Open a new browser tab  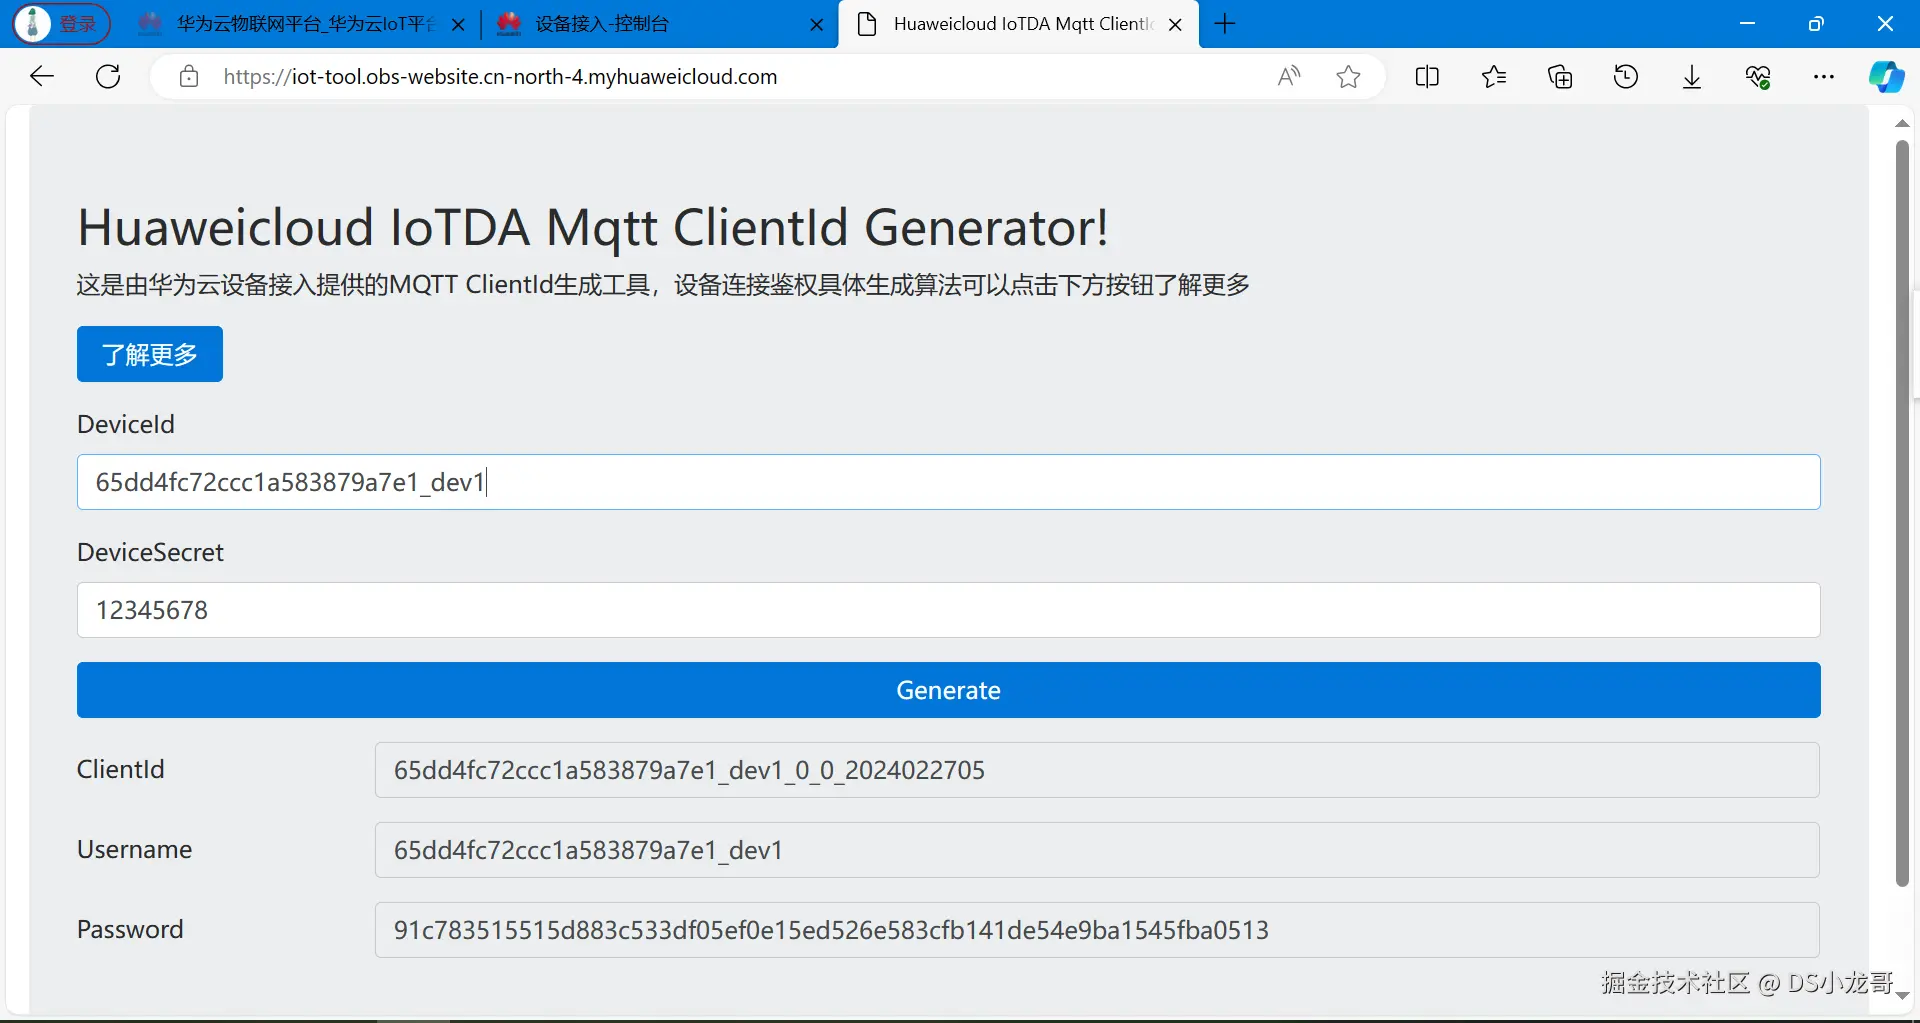[x=1225, y=24]
